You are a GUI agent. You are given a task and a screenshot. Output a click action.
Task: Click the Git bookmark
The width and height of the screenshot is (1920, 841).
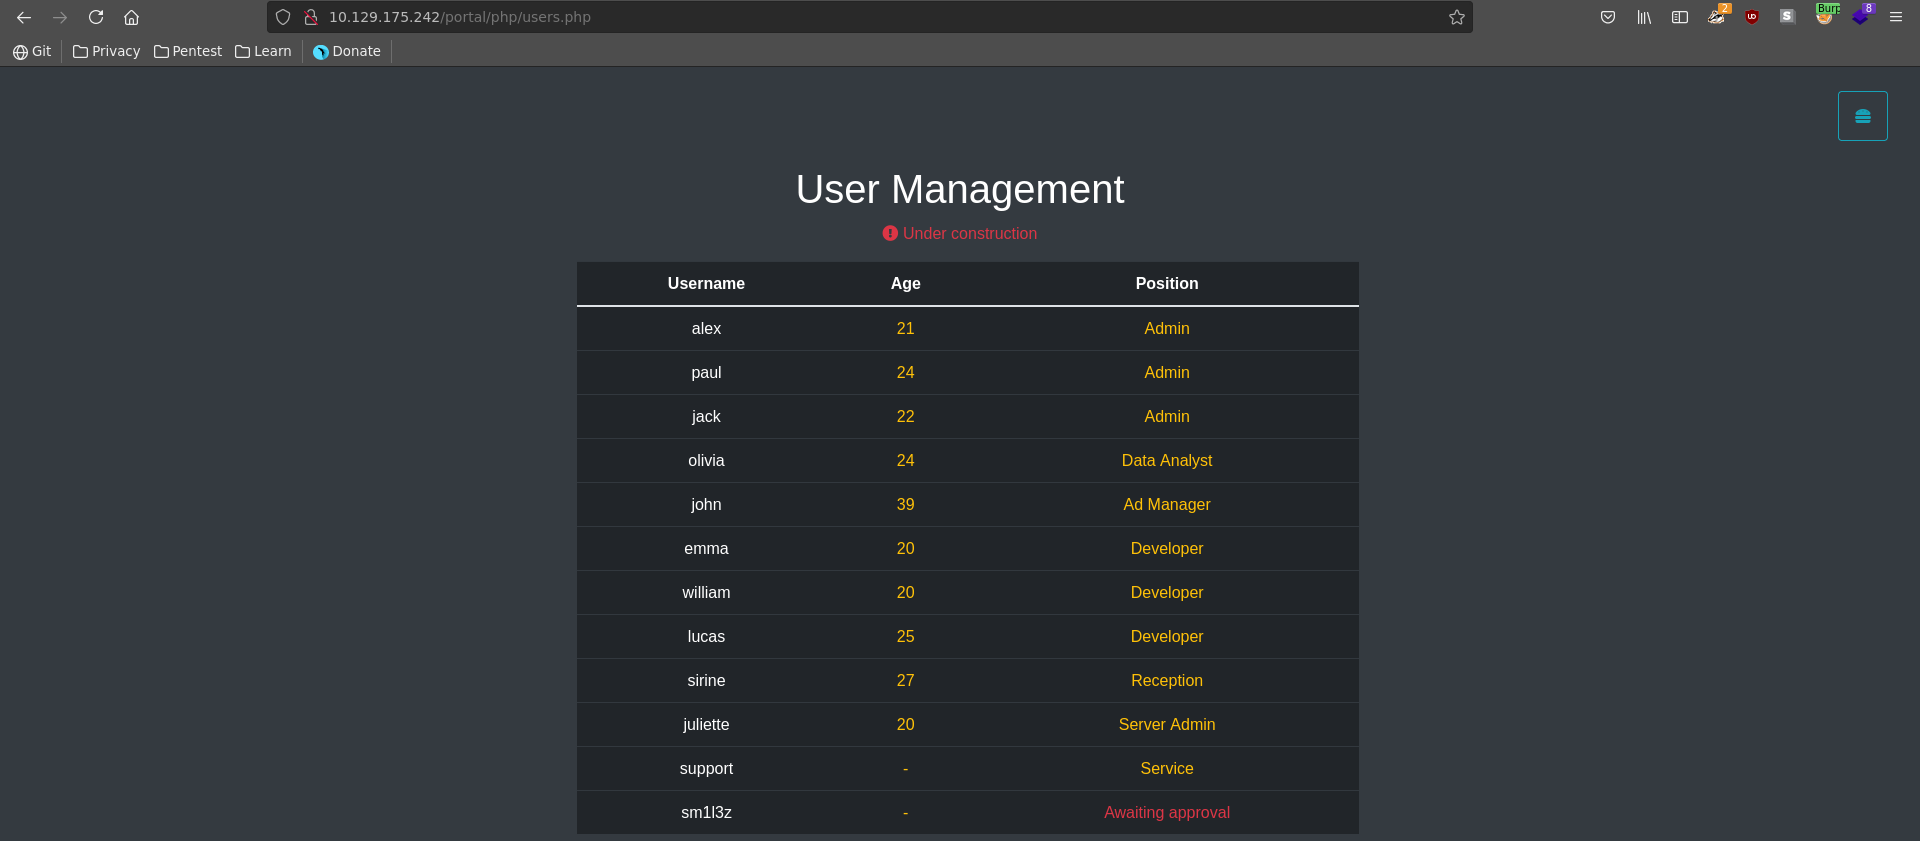32,51
